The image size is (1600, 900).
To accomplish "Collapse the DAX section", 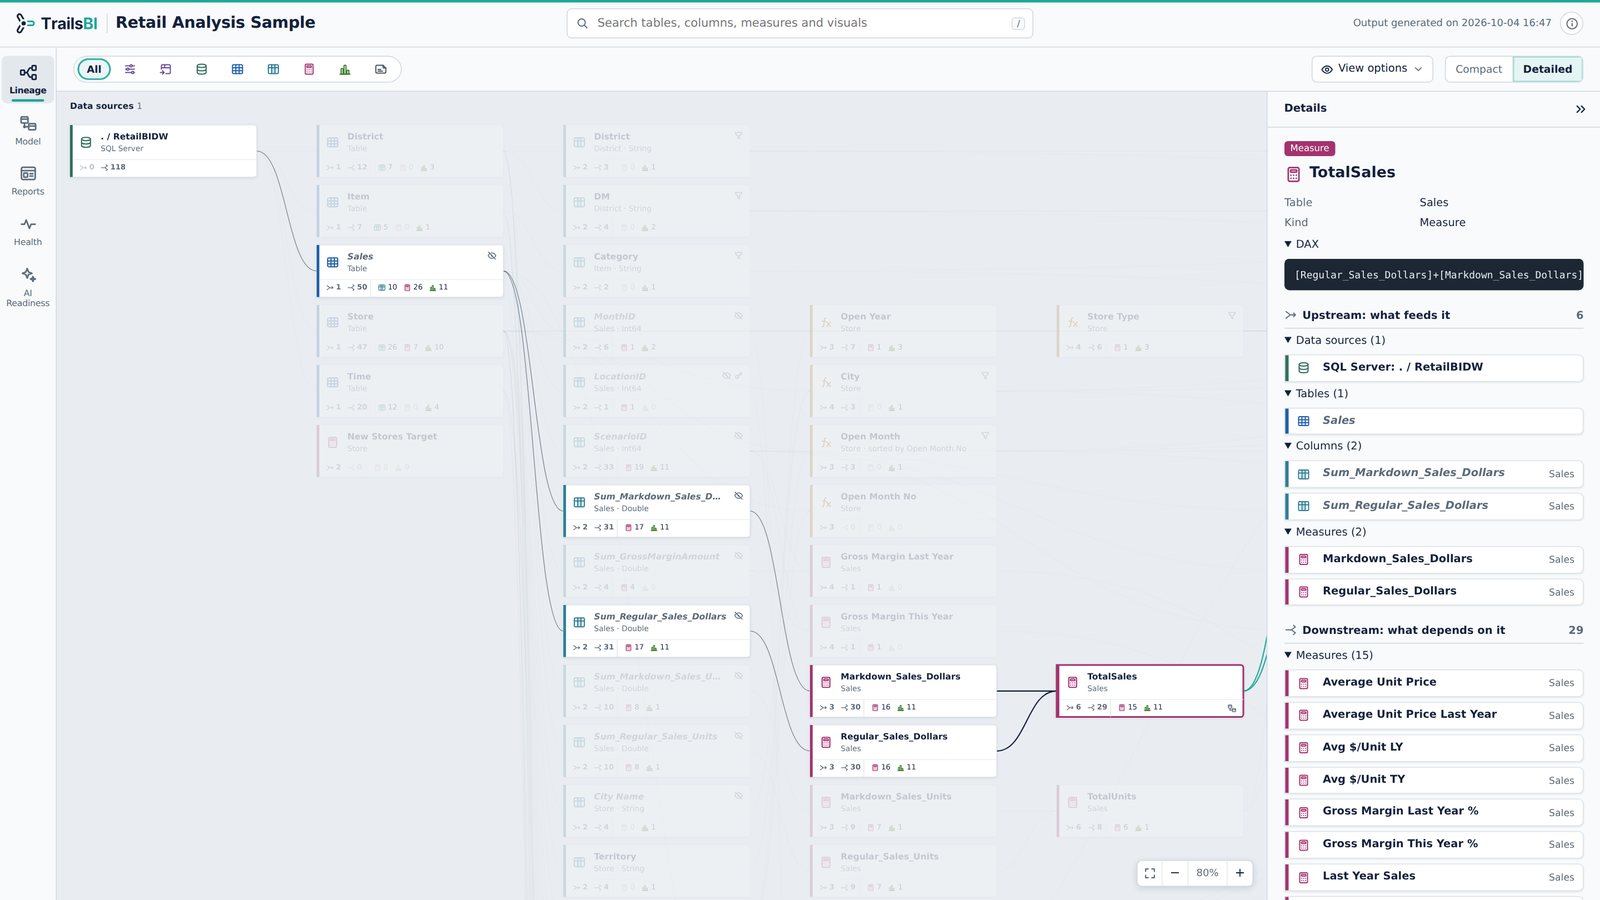I will coord(1301,244).
